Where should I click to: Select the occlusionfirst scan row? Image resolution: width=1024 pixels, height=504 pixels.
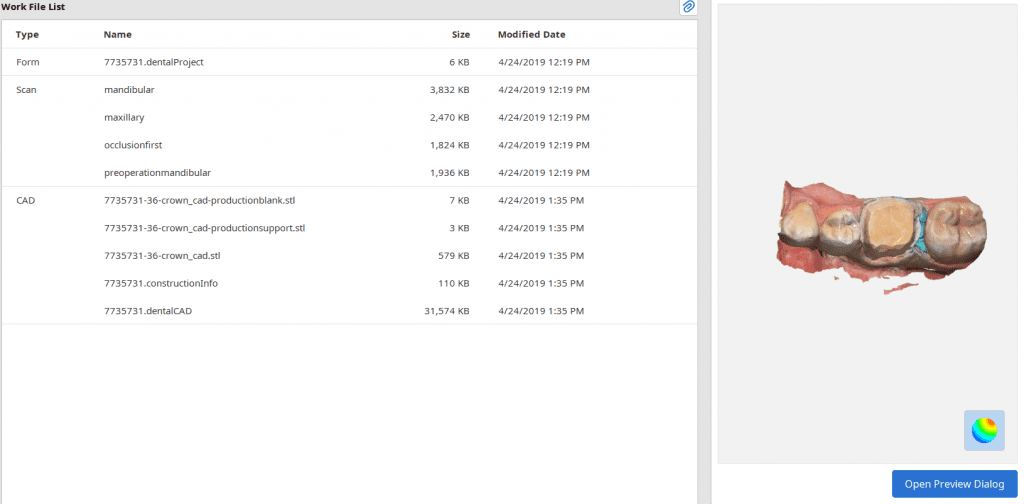click(x=349, y=145)
